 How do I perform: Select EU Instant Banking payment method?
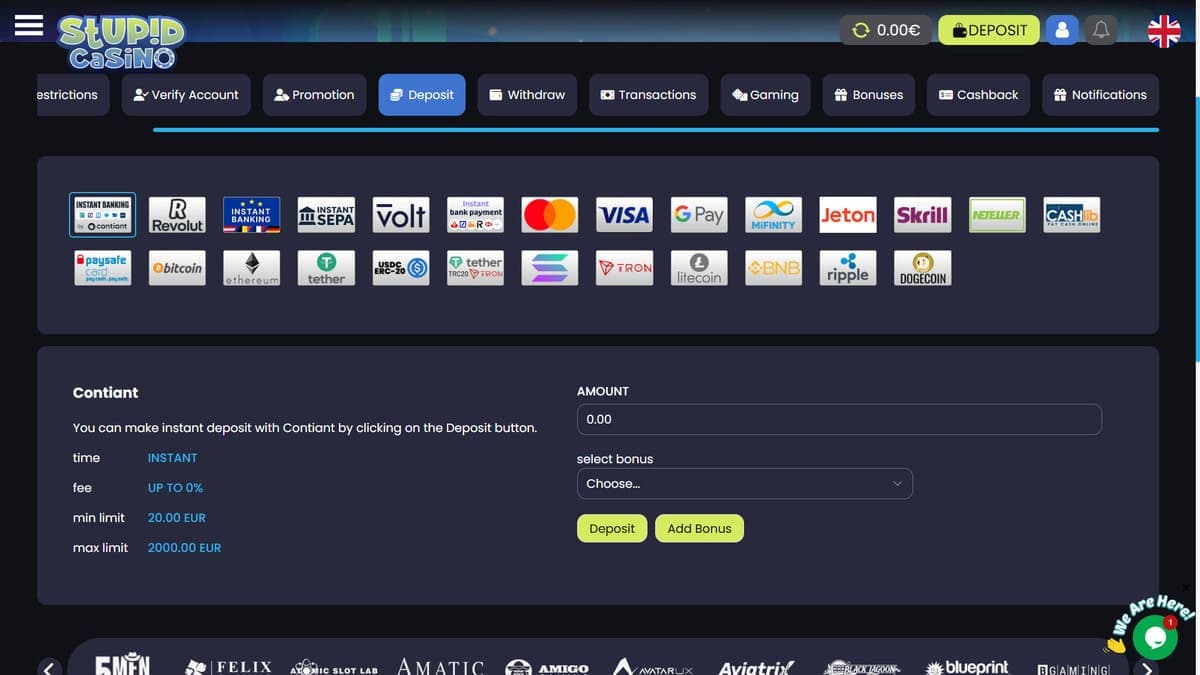pyautogui.click(x=251, y=214)
